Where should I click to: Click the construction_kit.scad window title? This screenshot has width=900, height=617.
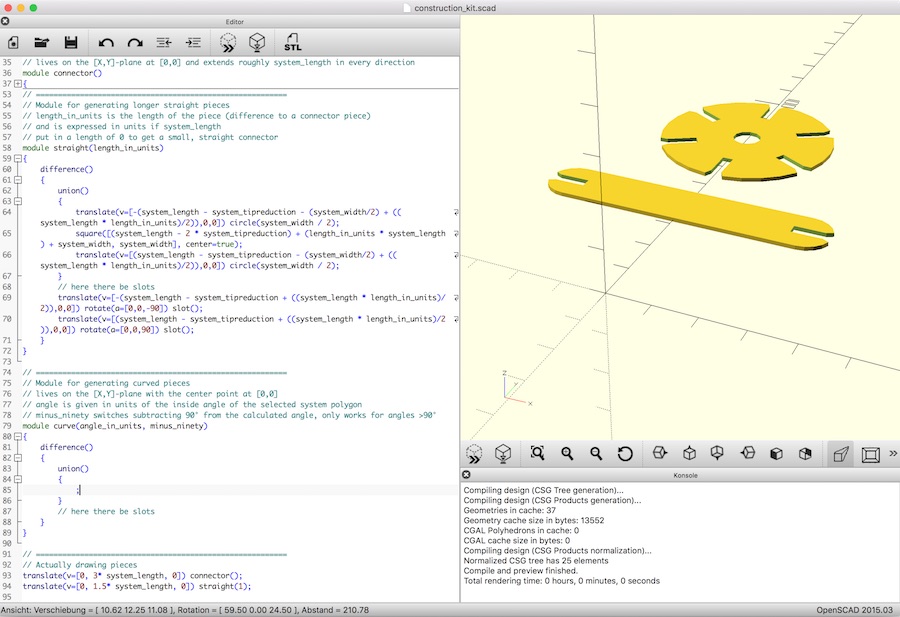(x=455, y=8)
